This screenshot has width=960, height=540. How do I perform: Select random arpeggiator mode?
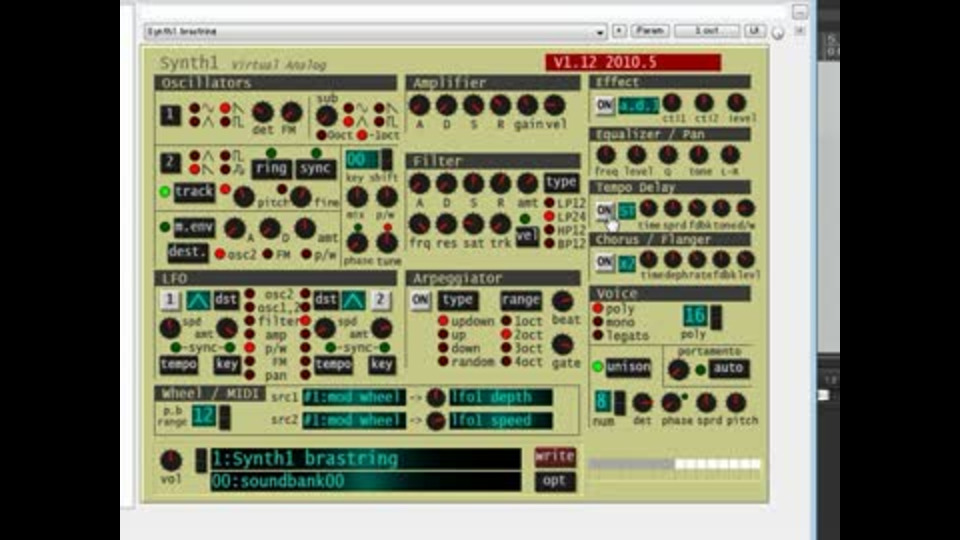443,361
